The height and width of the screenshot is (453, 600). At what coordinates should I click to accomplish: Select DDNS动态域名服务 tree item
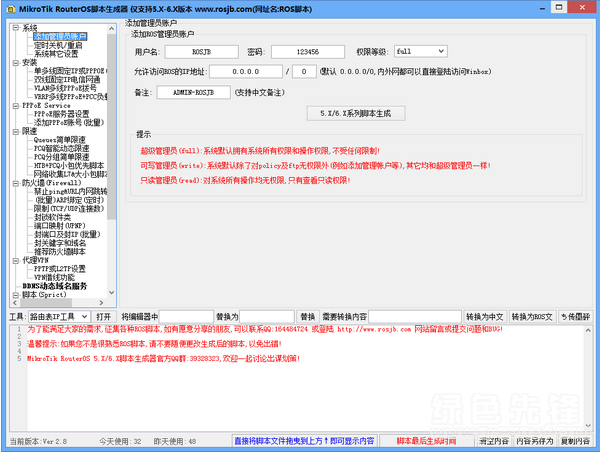55,286
